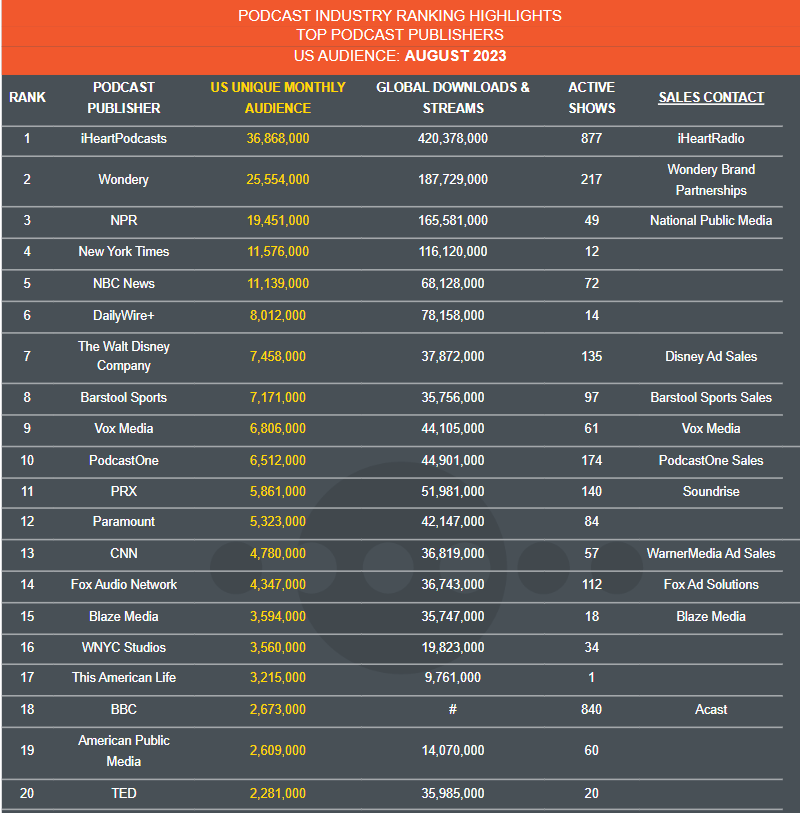
Task: Click the Barstool Sports Sales contact
Action: (711, 397)
